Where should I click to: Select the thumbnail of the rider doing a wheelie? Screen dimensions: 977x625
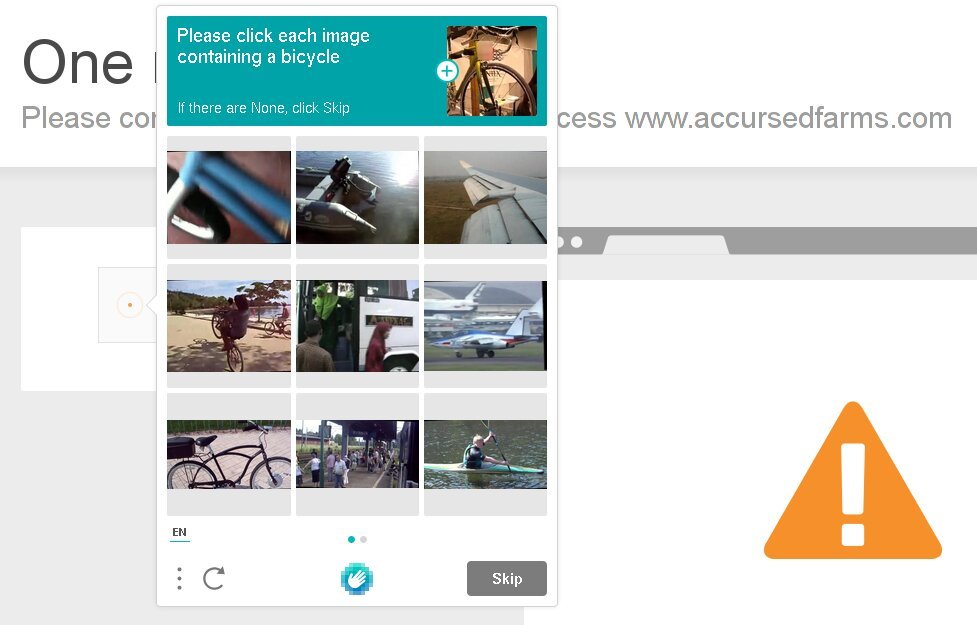(x=229, y=325)
